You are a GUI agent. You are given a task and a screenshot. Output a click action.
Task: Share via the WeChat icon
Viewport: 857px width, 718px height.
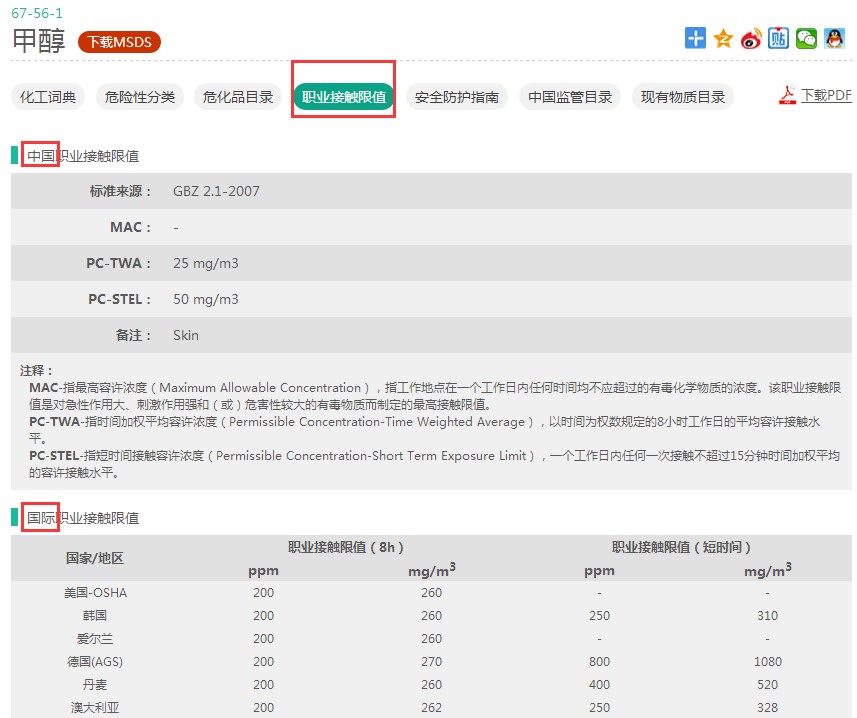click(x=806, y=38)
